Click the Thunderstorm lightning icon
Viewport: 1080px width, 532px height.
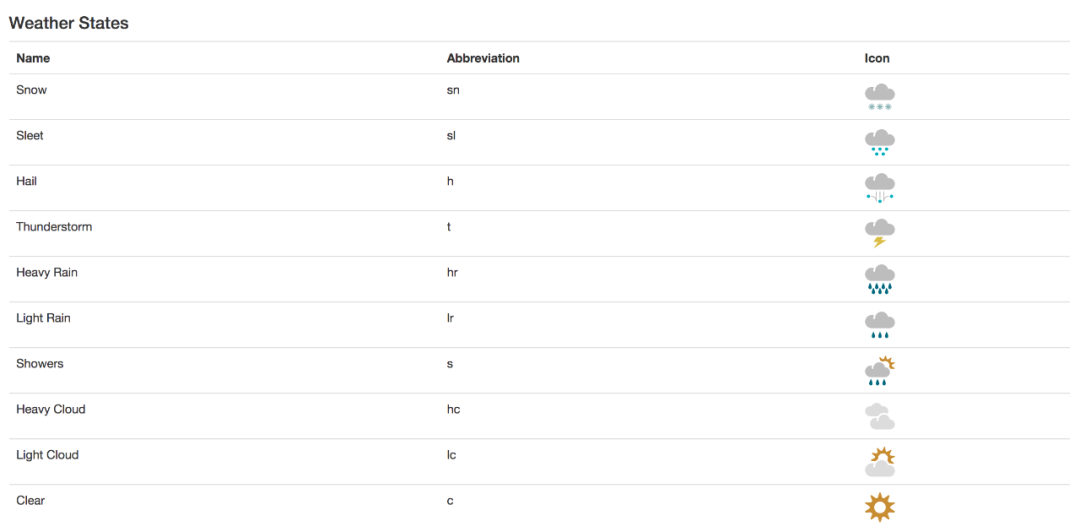(880, 234)
